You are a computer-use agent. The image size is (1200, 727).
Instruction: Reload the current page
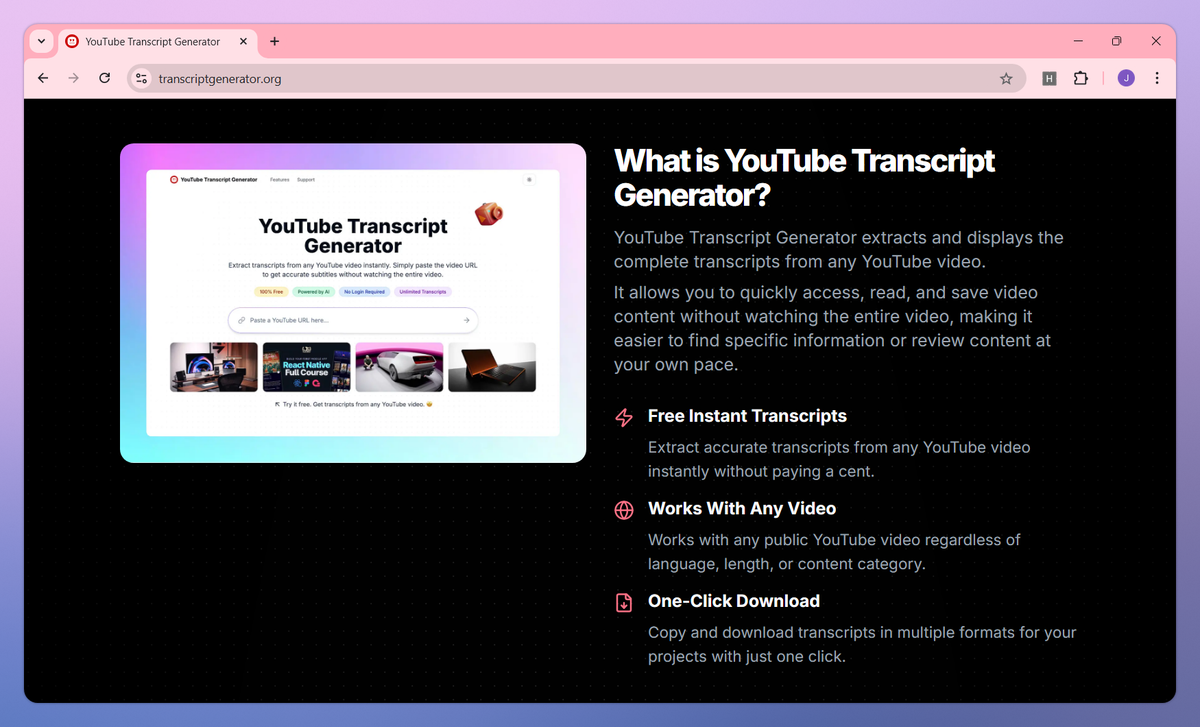(x=104, y=78)
